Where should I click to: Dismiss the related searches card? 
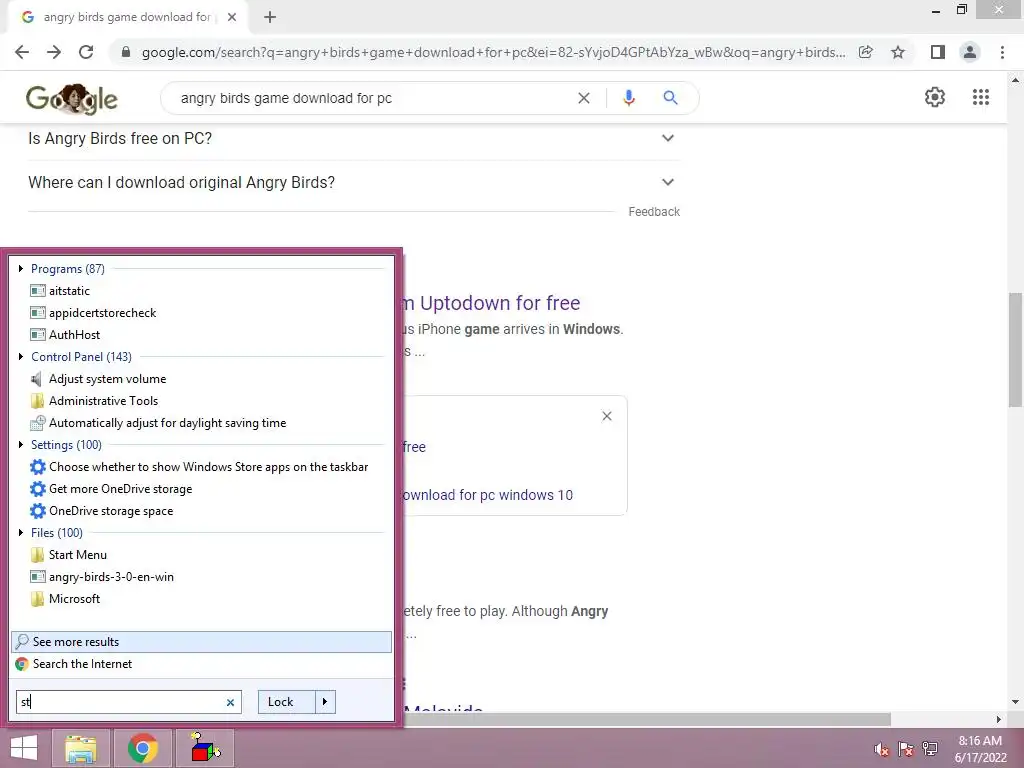pos(607,416)
